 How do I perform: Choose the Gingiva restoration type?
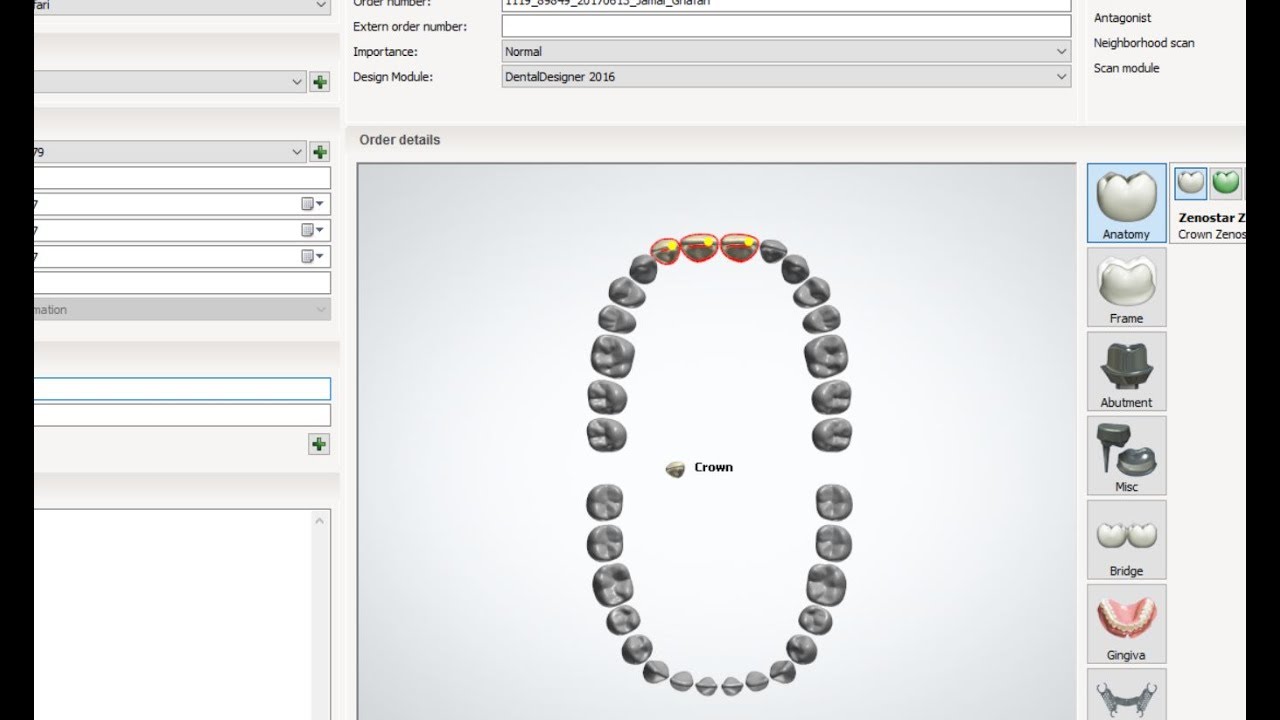coord(1126,624)
